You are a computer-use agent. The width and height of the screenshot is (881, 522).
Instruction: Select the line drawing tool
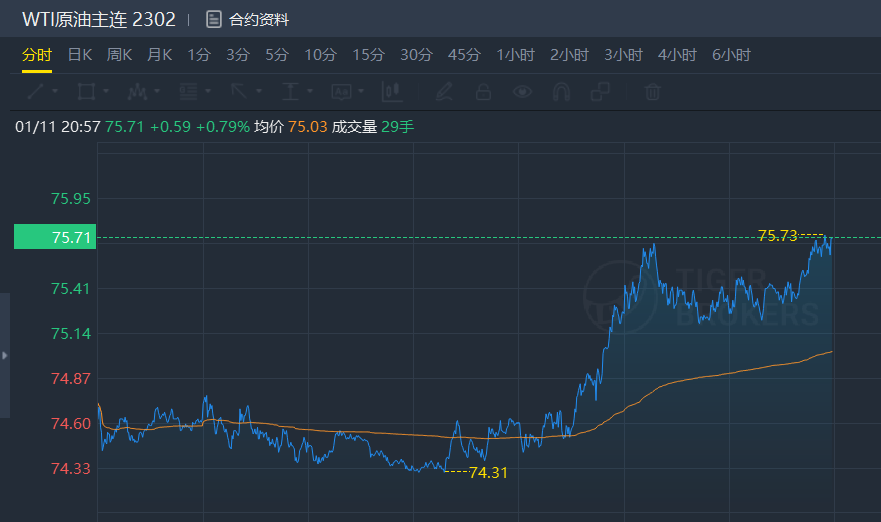35,91
